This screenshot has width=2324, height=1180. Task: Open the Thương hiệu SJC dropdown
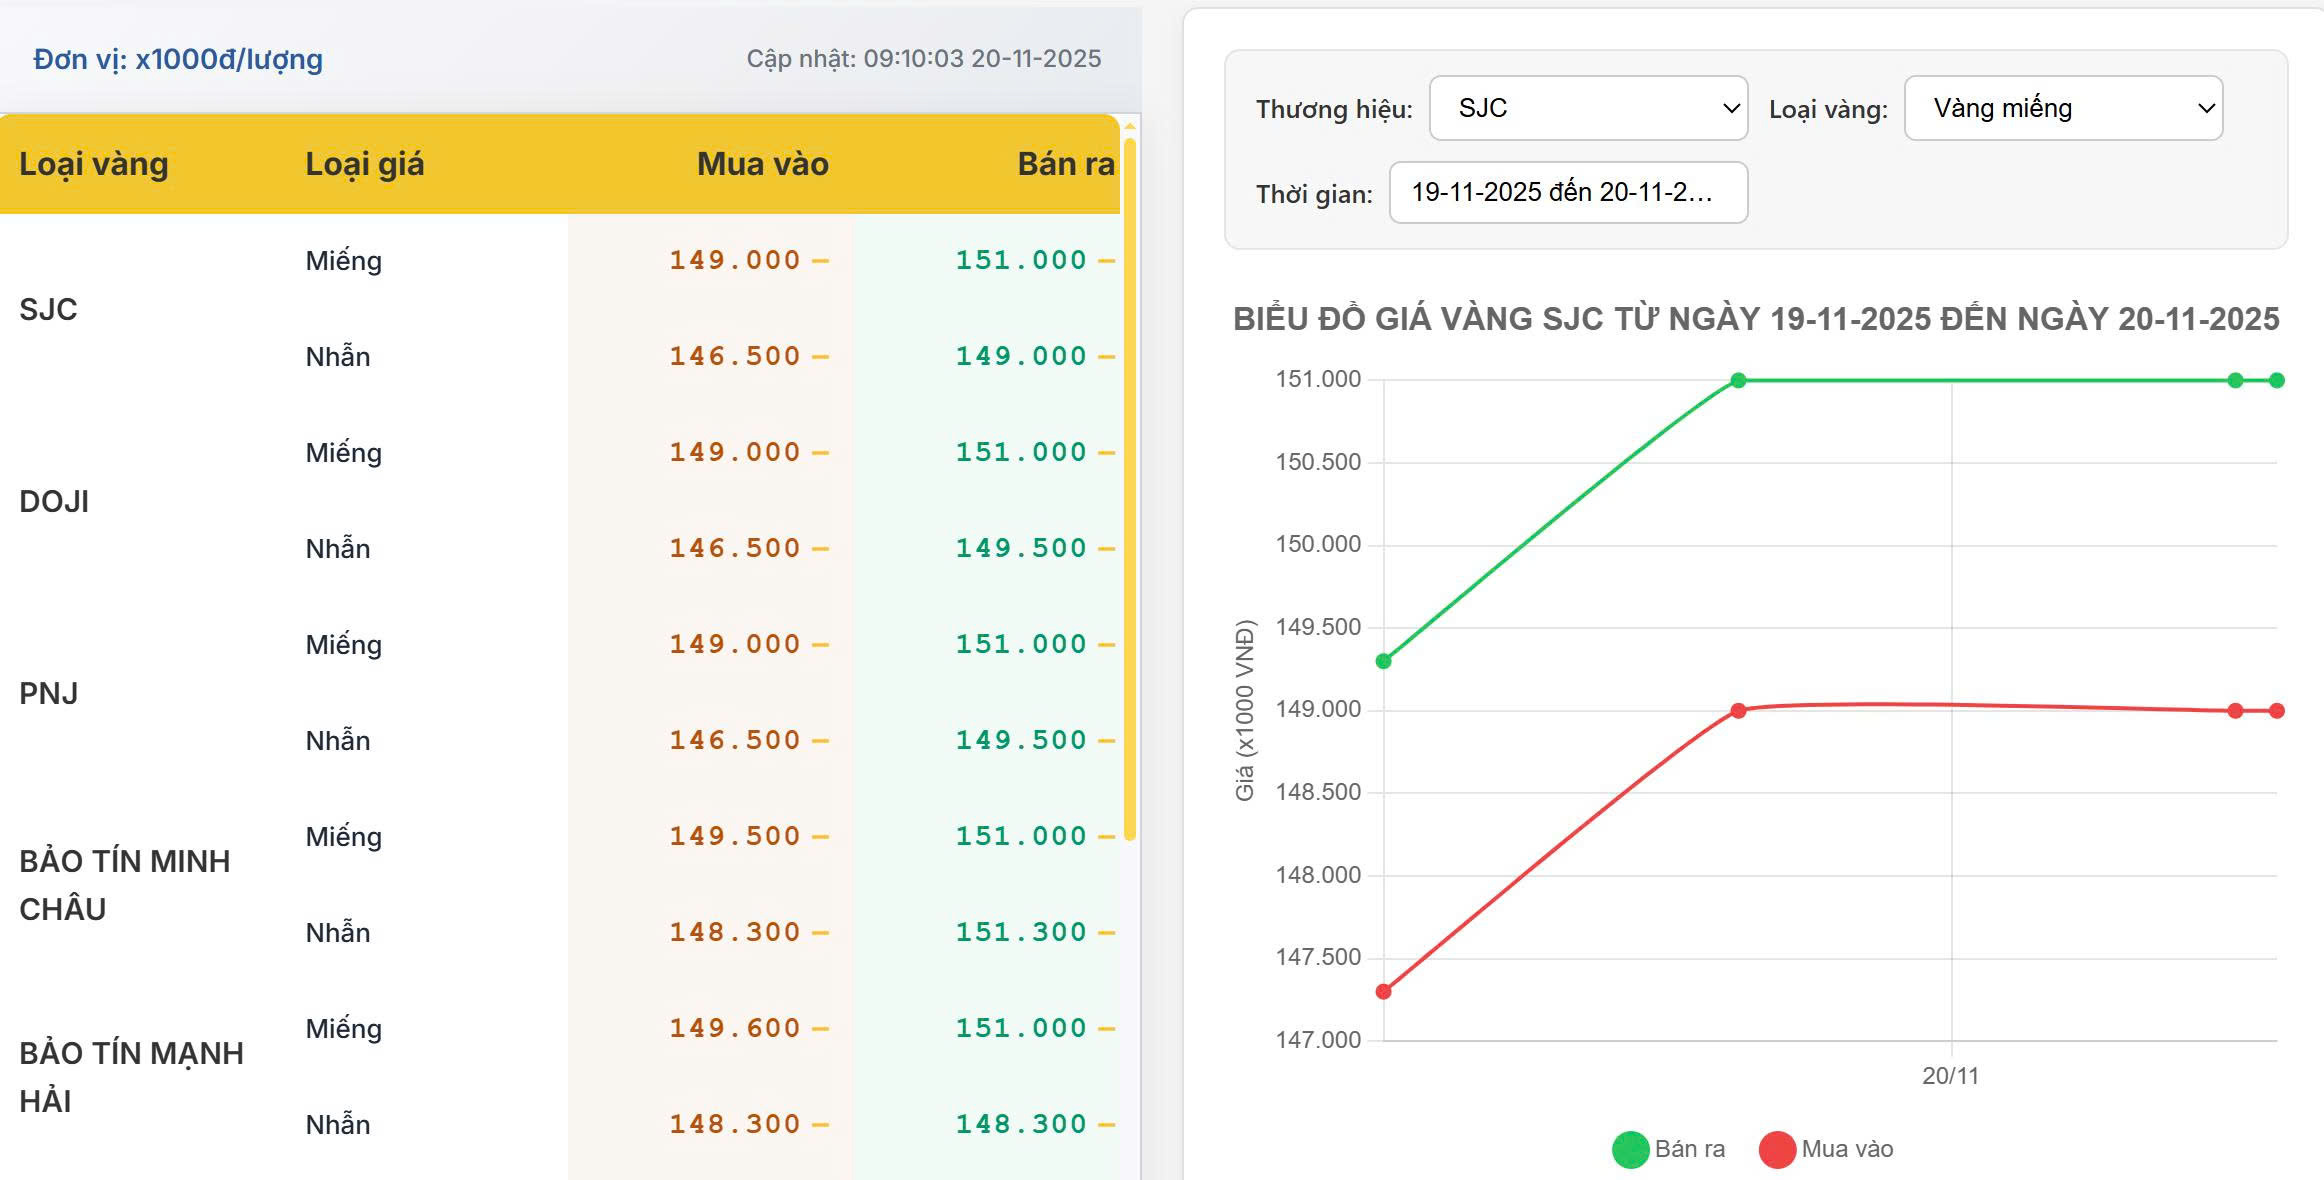[1588, 108]
